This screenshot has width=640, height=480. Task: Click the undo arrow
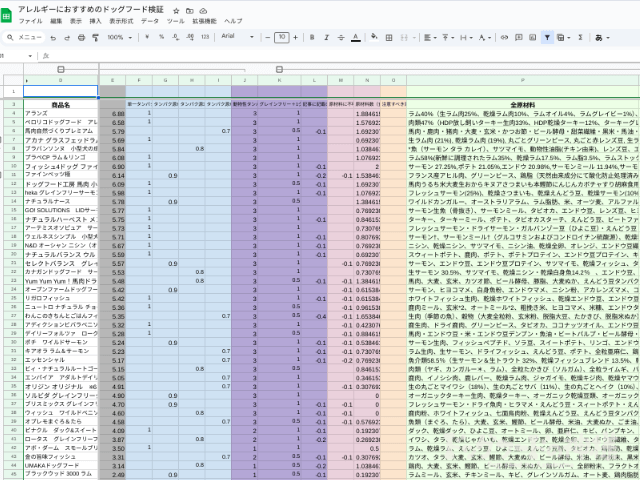[x=53, y=38]
